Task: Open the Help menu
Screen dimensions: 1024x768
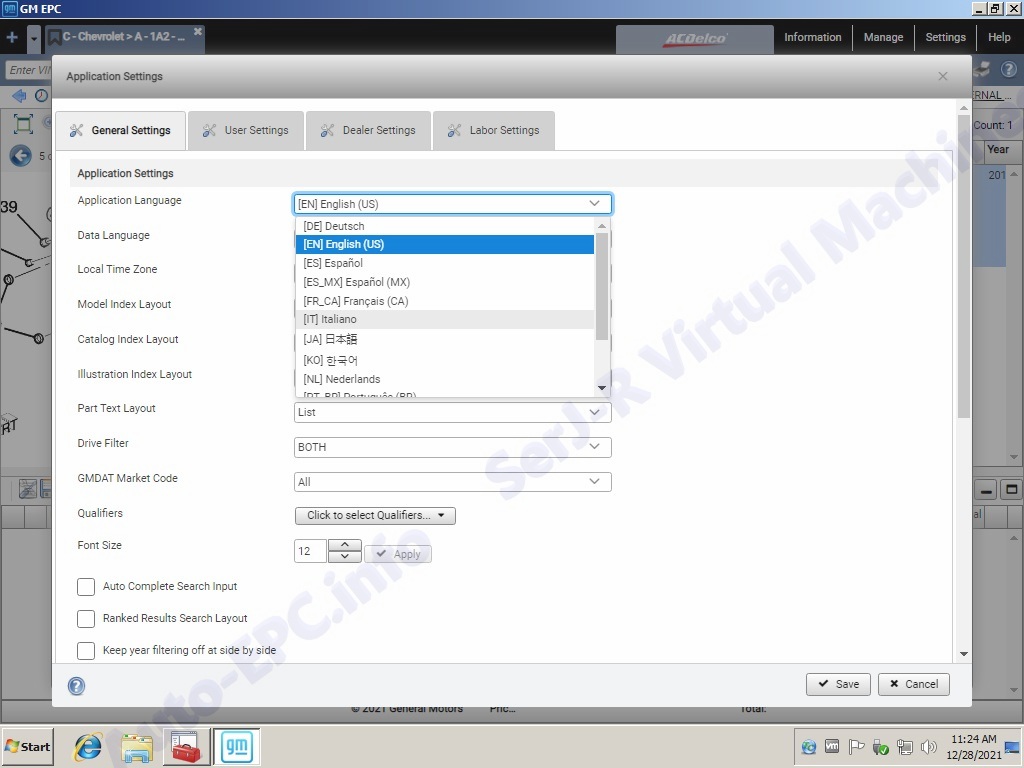Action: pyautogui.click(x=999, y=37)
